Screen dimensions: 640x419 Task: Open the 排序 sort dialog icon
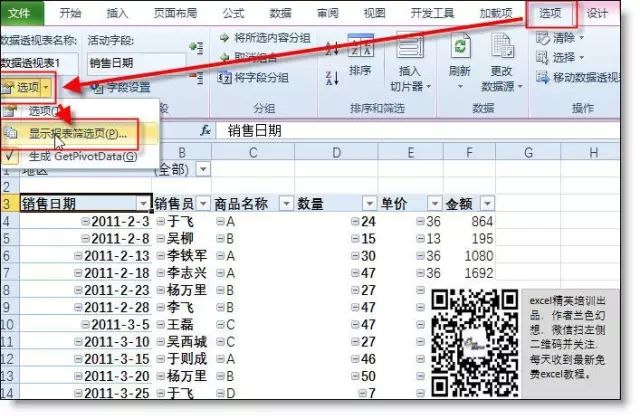[360, 45]
